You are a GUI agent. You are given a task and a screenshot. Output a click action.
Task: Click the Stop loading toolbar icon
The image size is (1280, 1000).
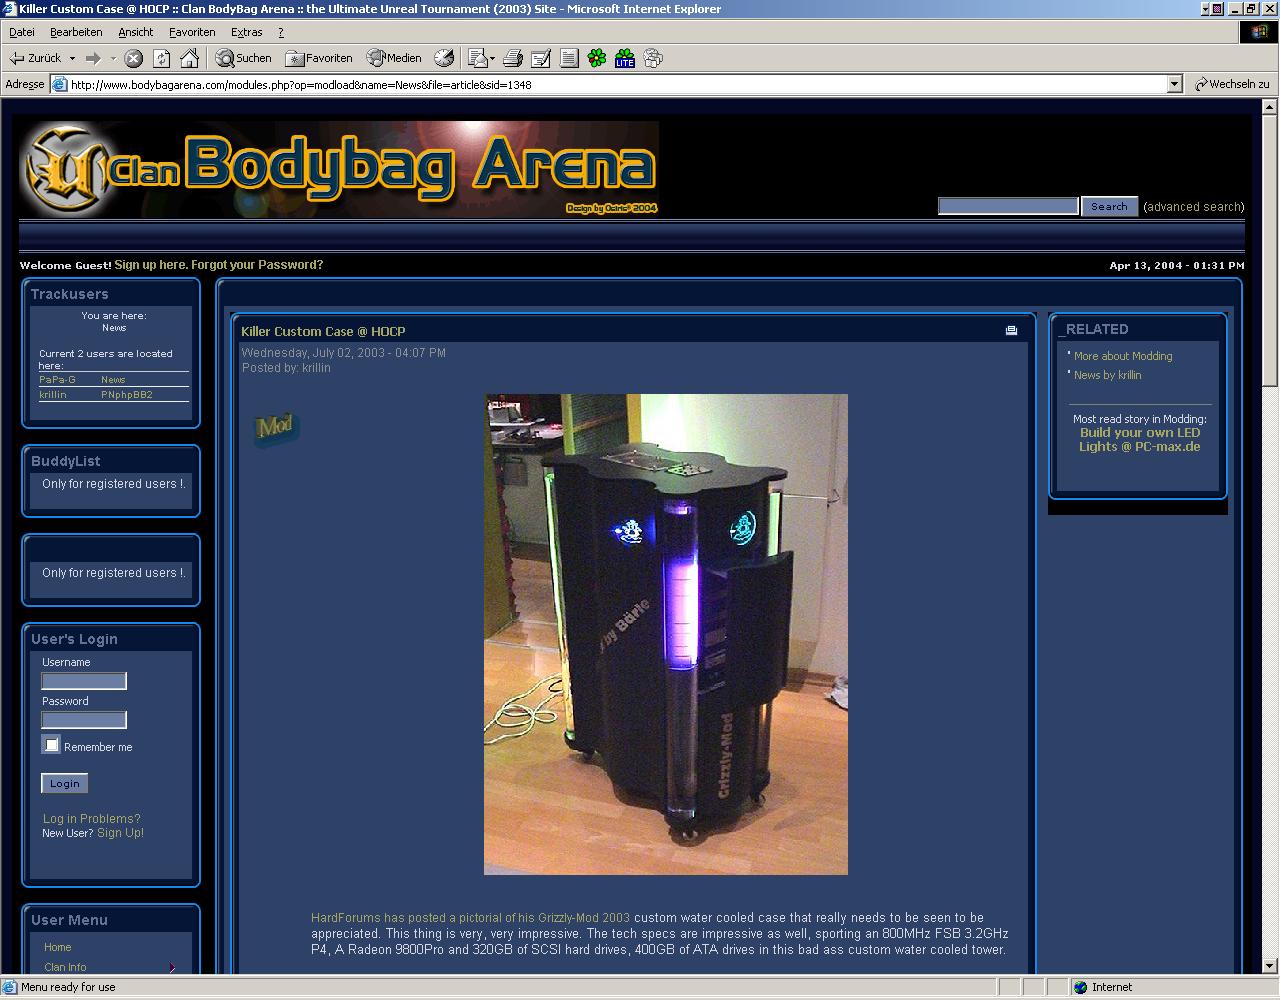tap(133, 58)
